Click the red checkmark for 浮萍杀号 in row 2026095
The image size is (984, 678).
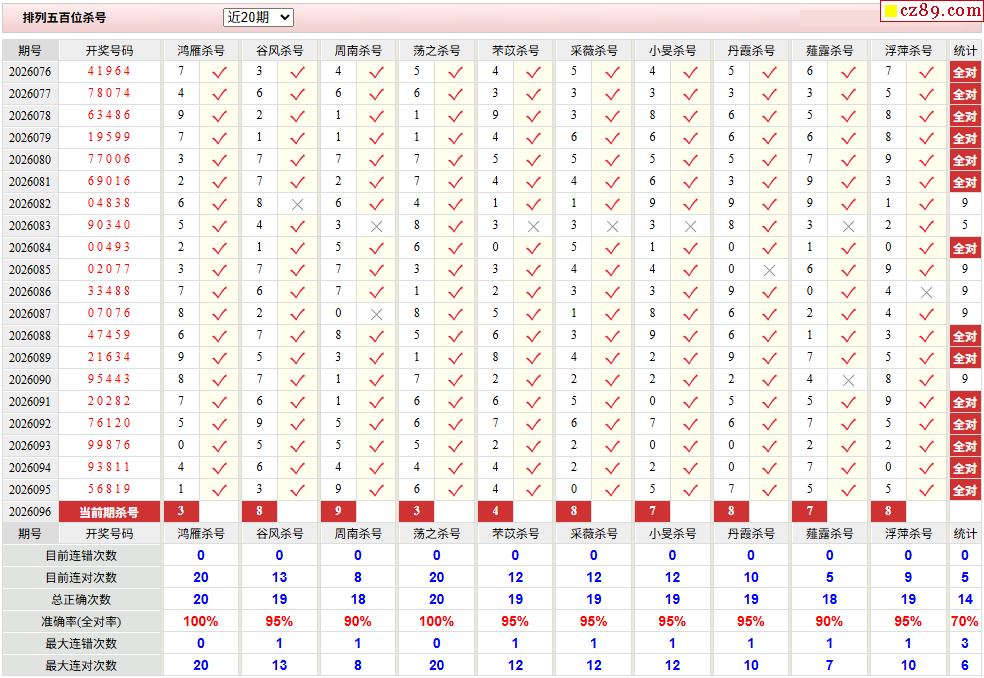(x=926, y=490)
